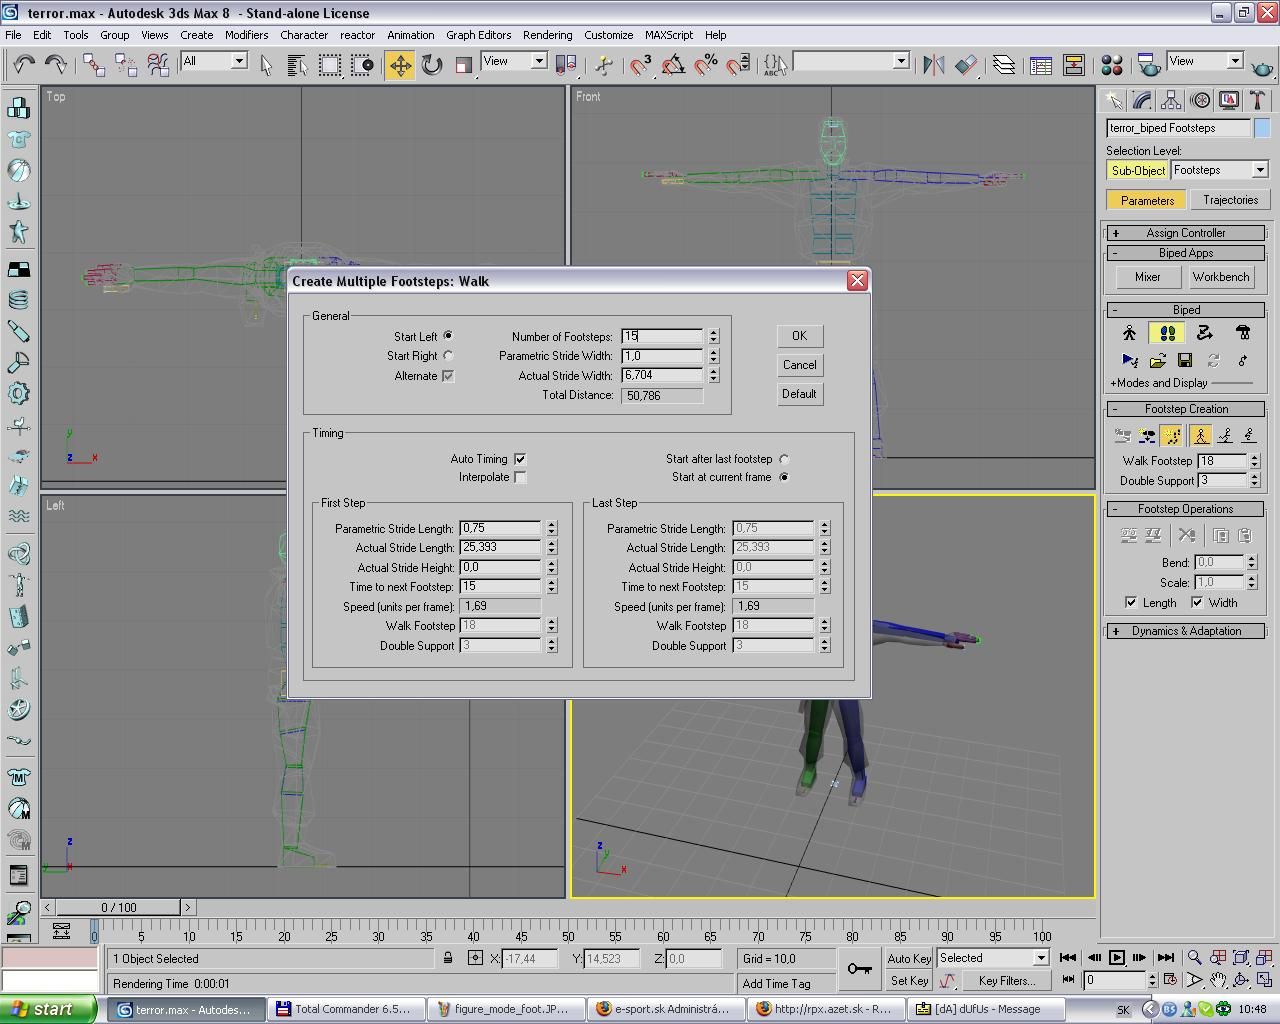This screenshot has width=1280, height=1024.
Task: Activate the Select and Move tool
Action: click(x=400, y=65)
